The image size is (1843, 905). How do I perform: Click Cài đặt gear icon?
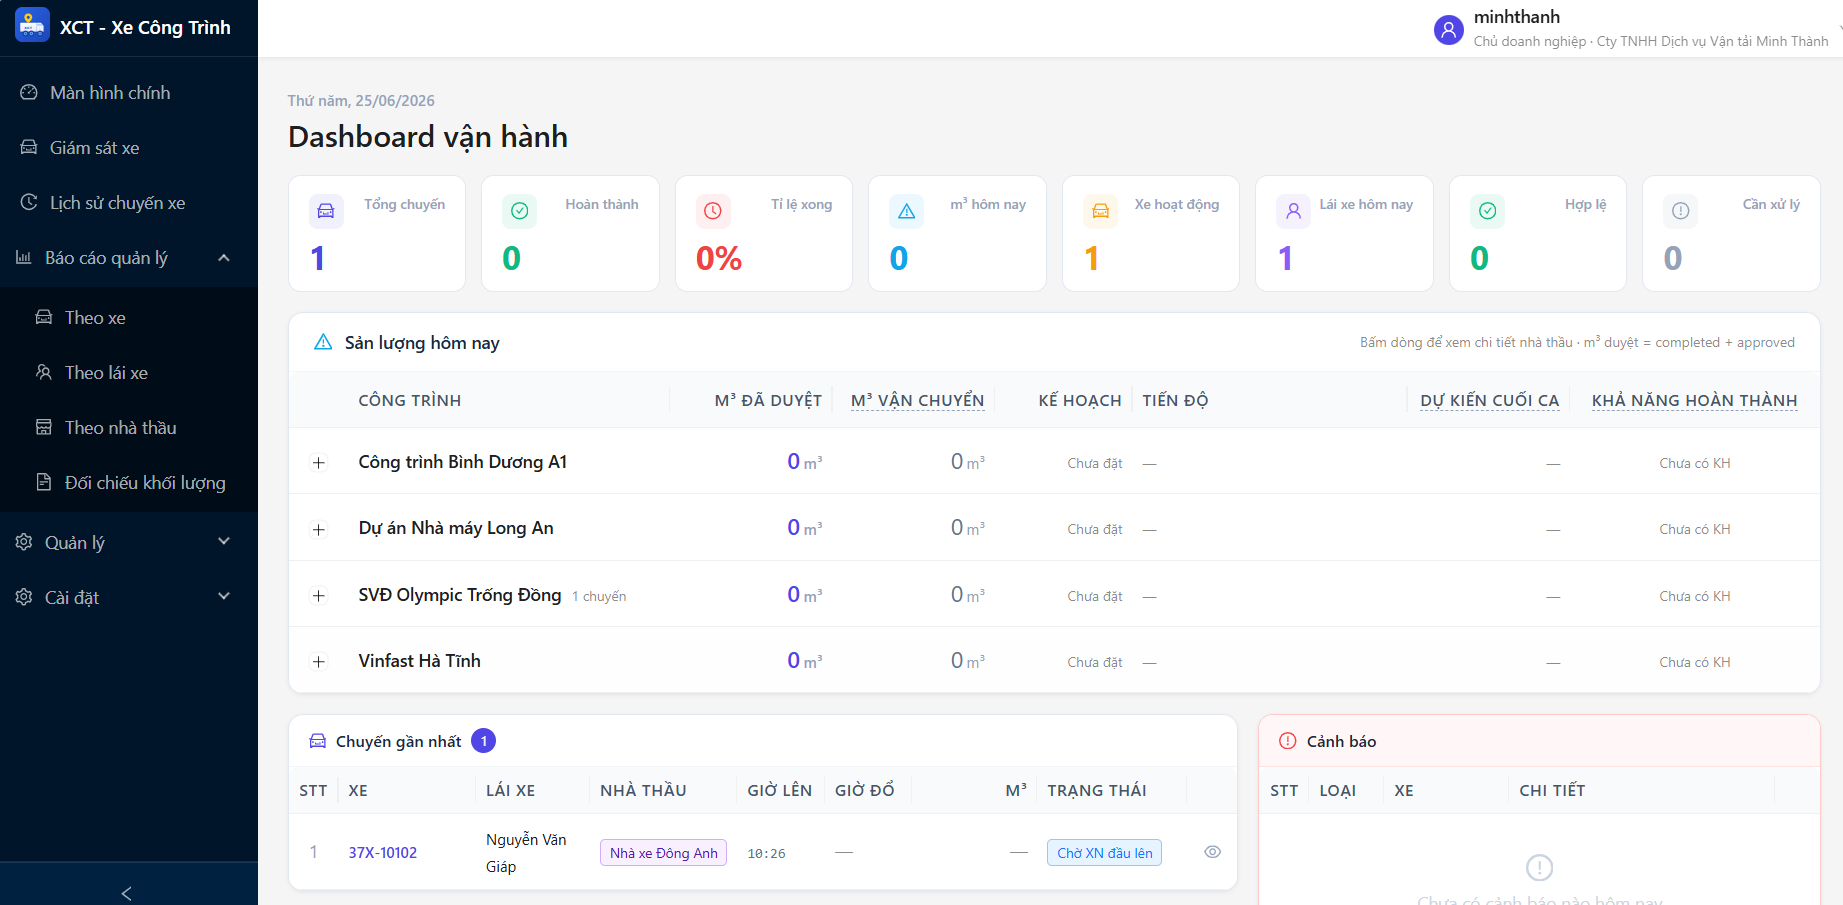coord(24,597)
